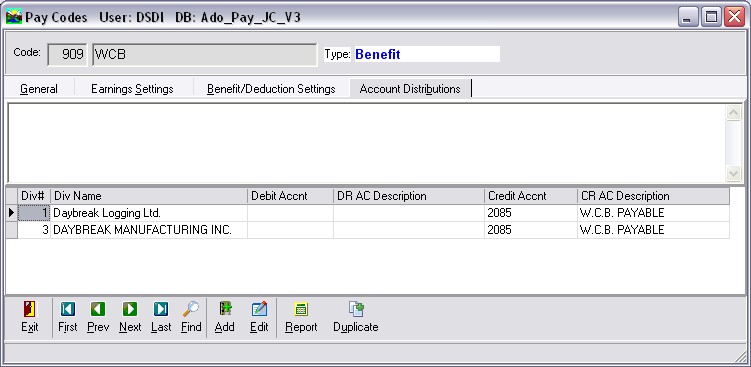Jump to the Last record icon

(x=161, y=309)
